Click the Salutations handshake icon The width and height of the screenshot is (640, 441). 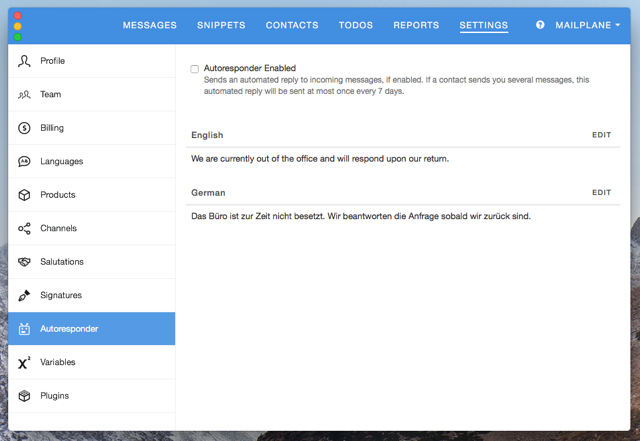pos(24,262)
